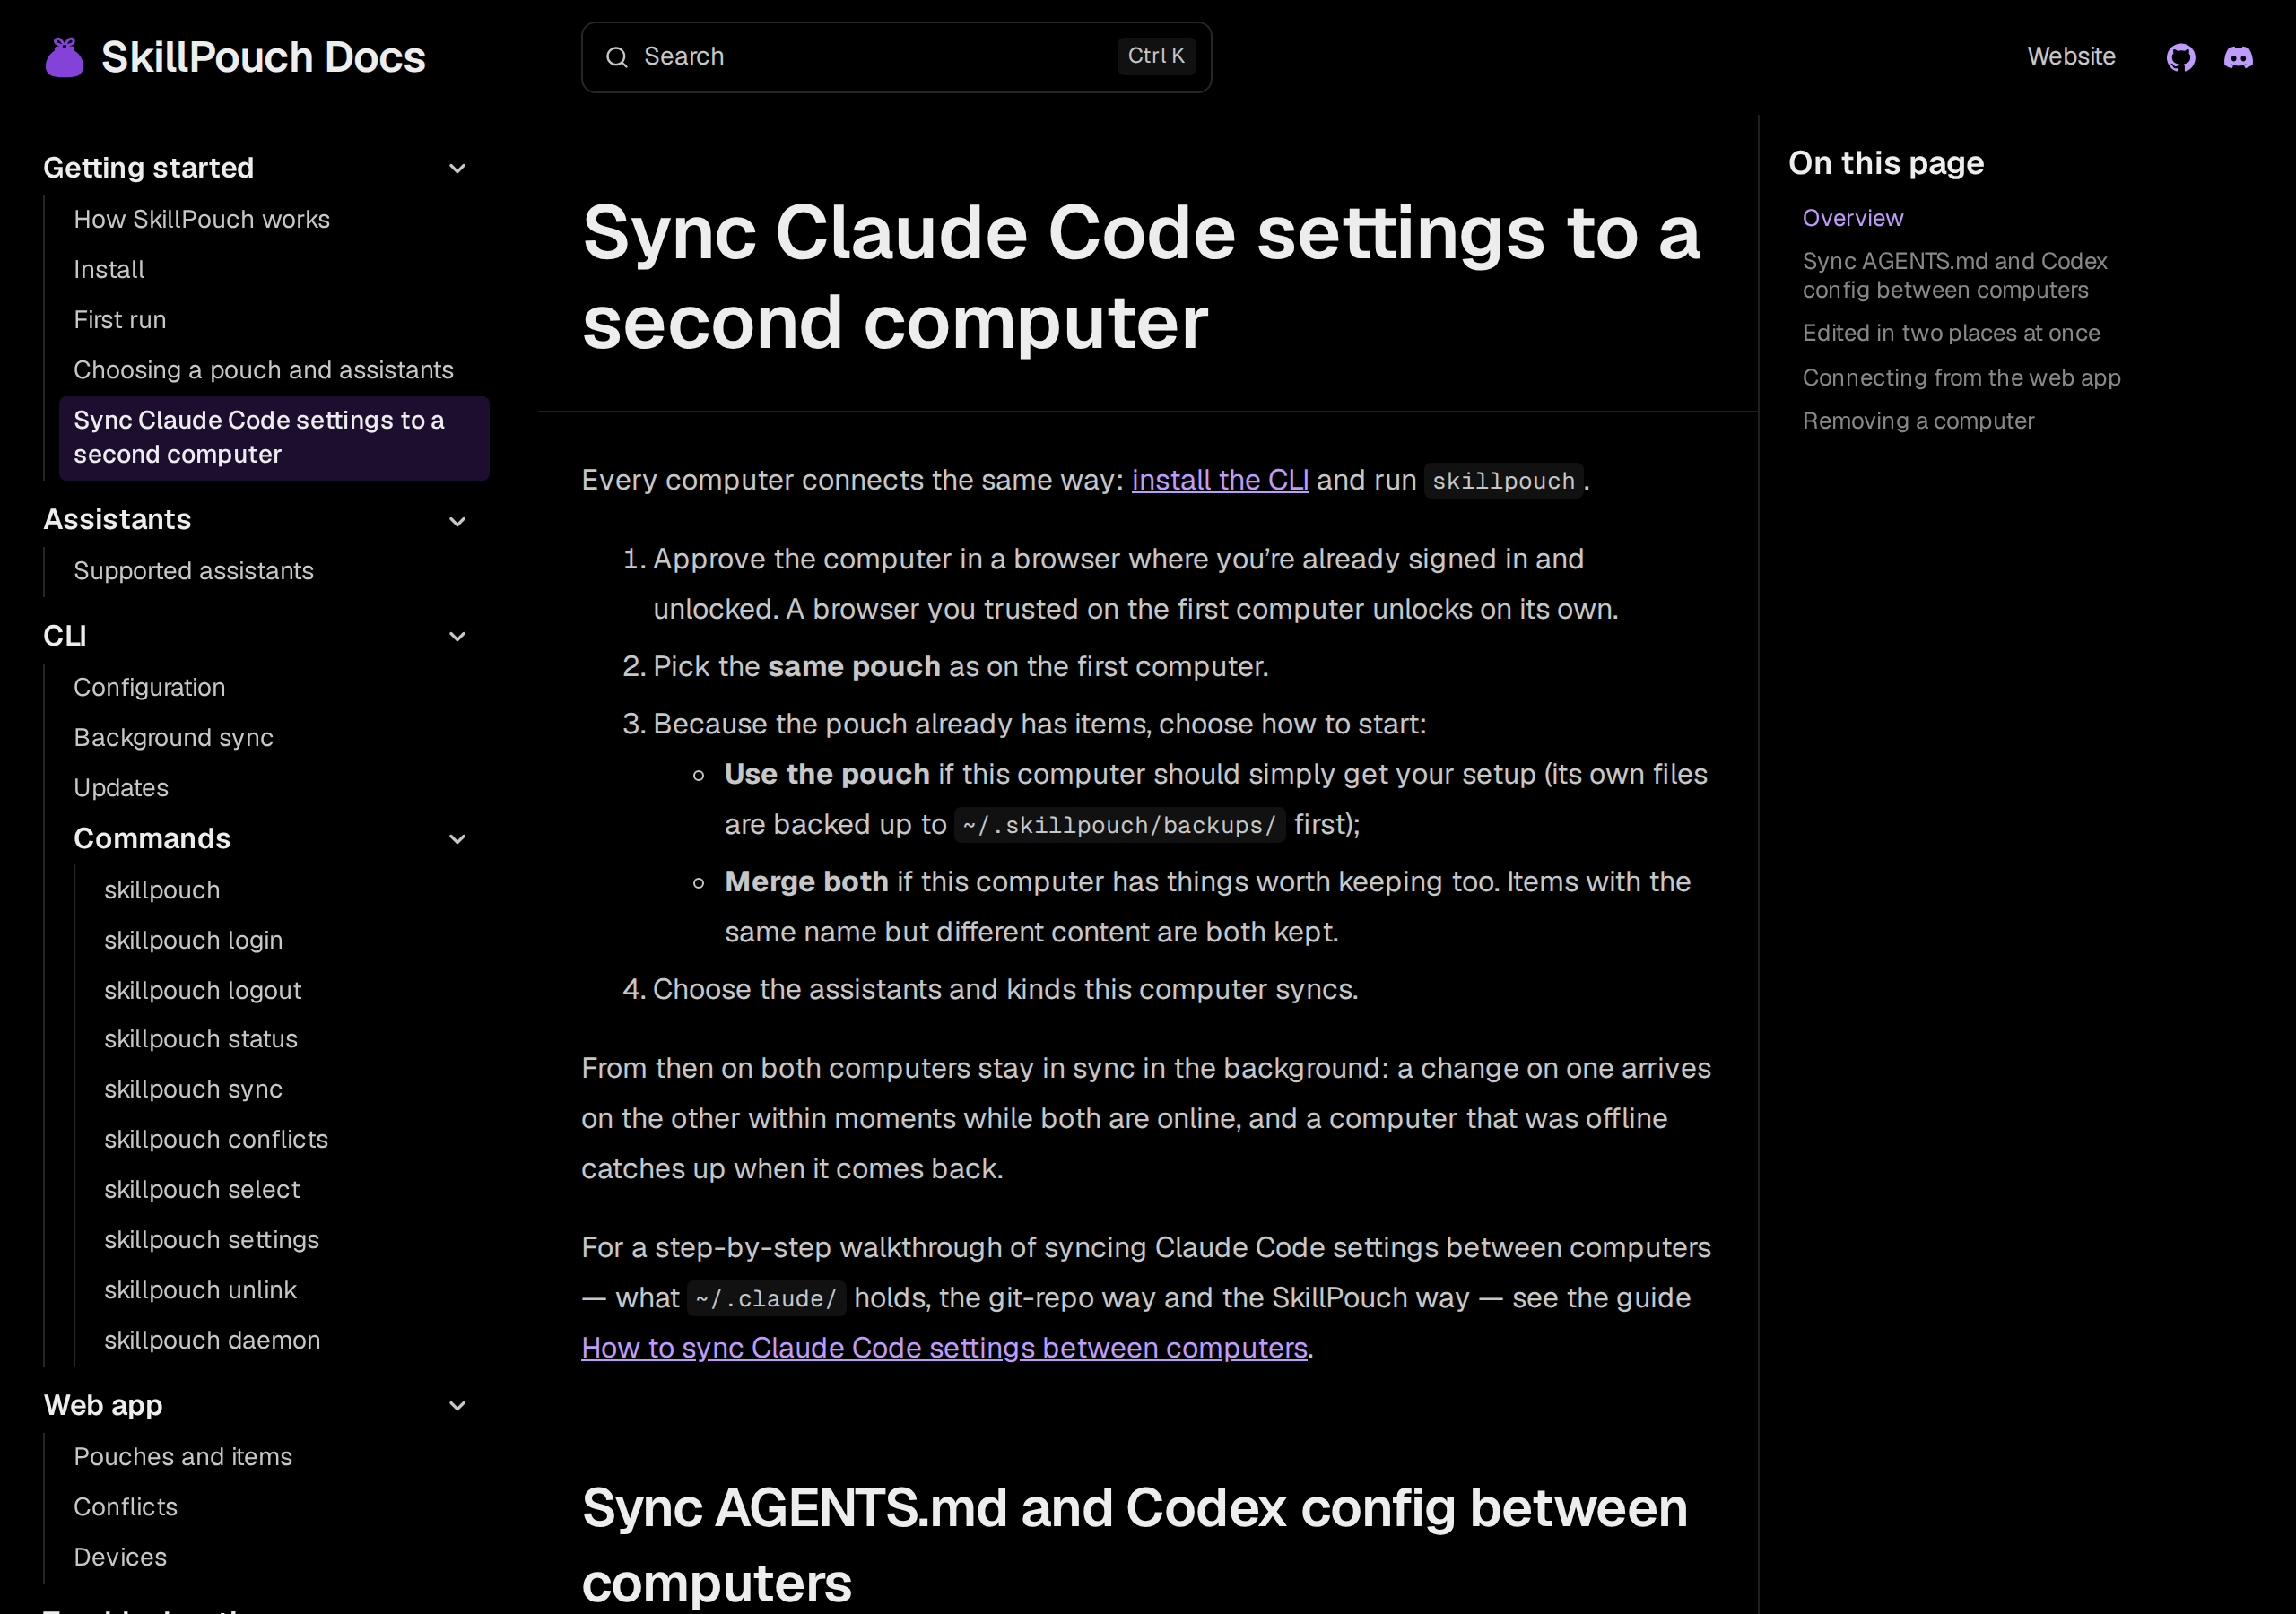Open the 'skillpouch logout' command page
Viewport: 2296px width, 1614px height.
click(x=203, y=990)
